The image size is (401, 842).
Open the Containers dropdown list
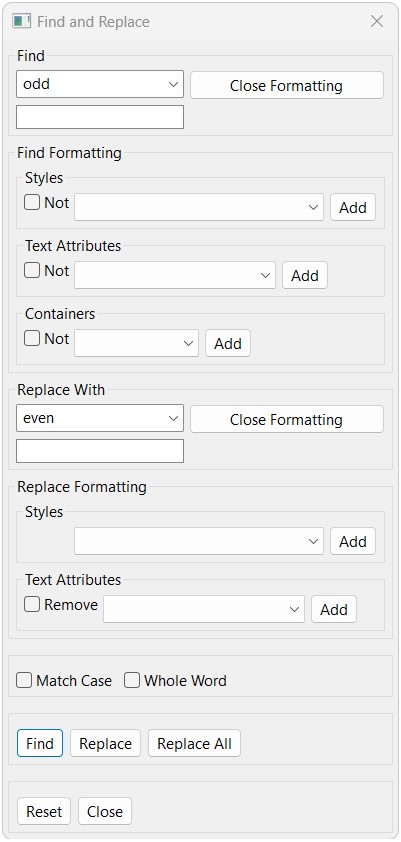[136, 343]
